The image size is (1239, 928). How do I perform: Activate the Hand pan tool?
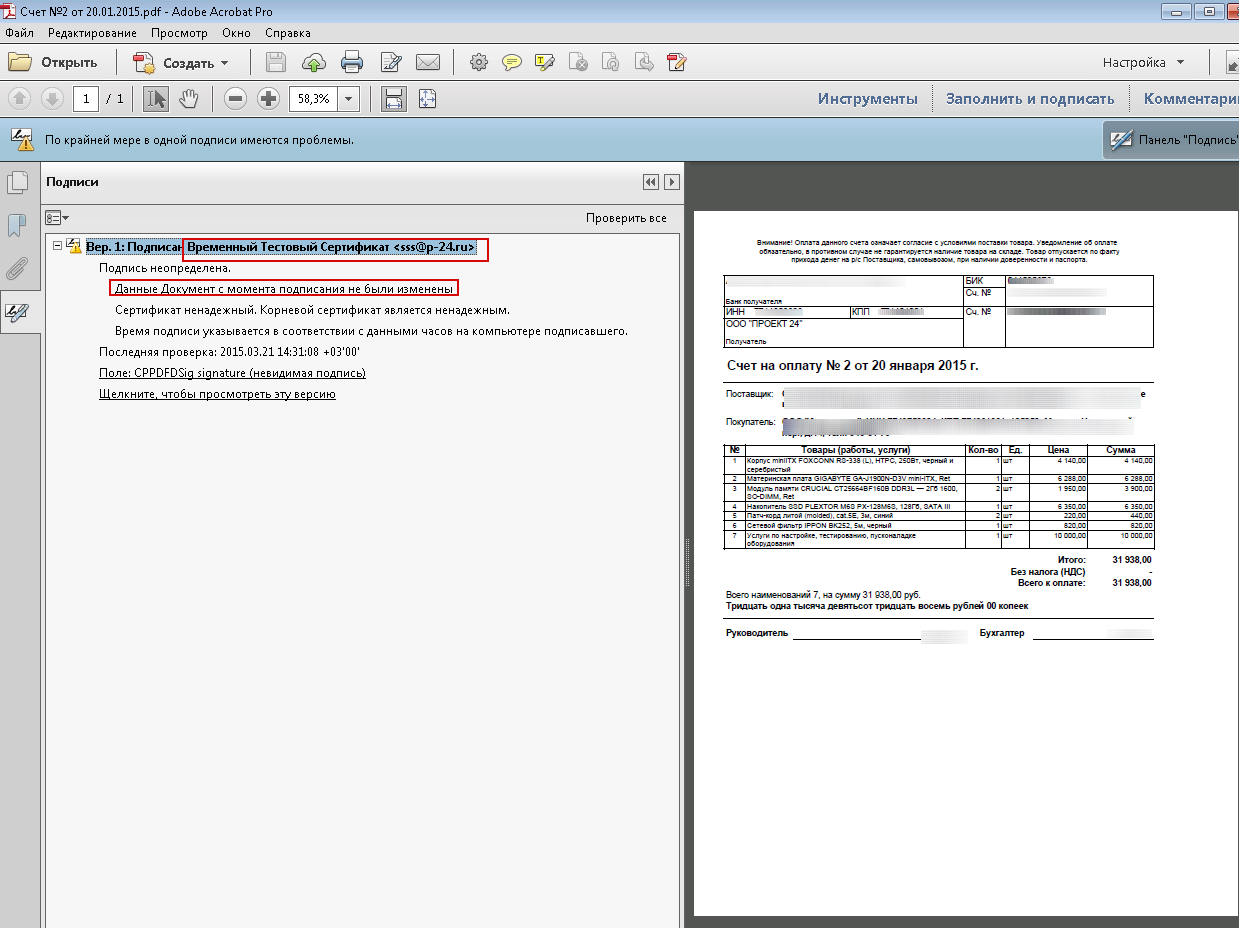(189, 98)
